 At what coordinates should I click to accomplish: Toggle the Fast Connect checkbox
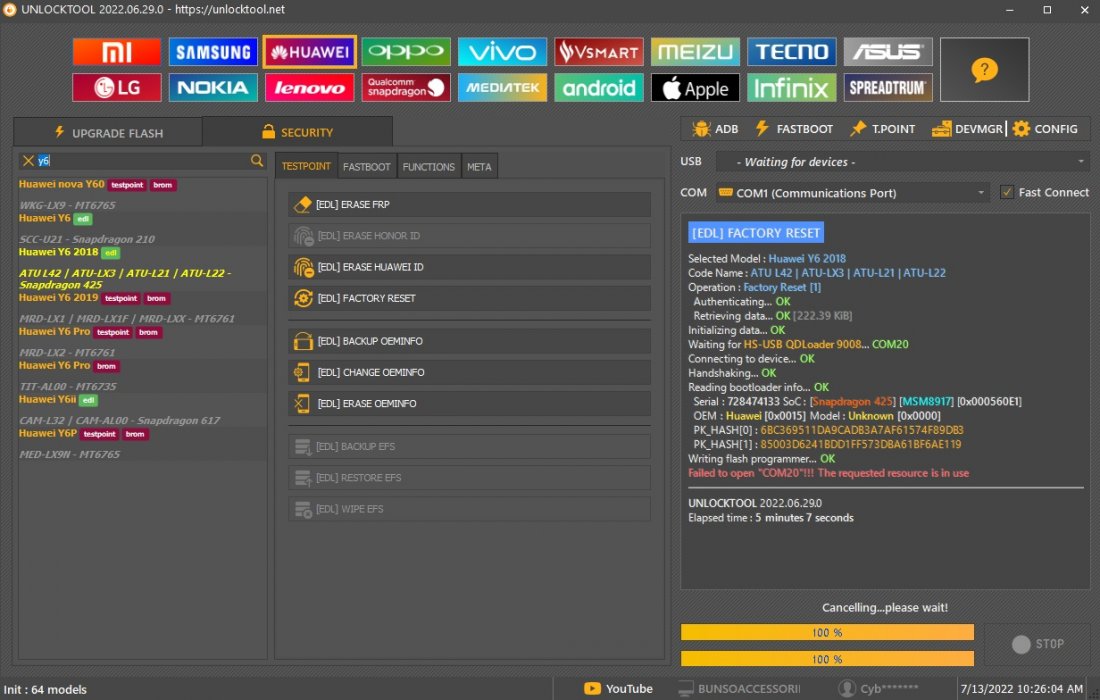(1007, 192)
